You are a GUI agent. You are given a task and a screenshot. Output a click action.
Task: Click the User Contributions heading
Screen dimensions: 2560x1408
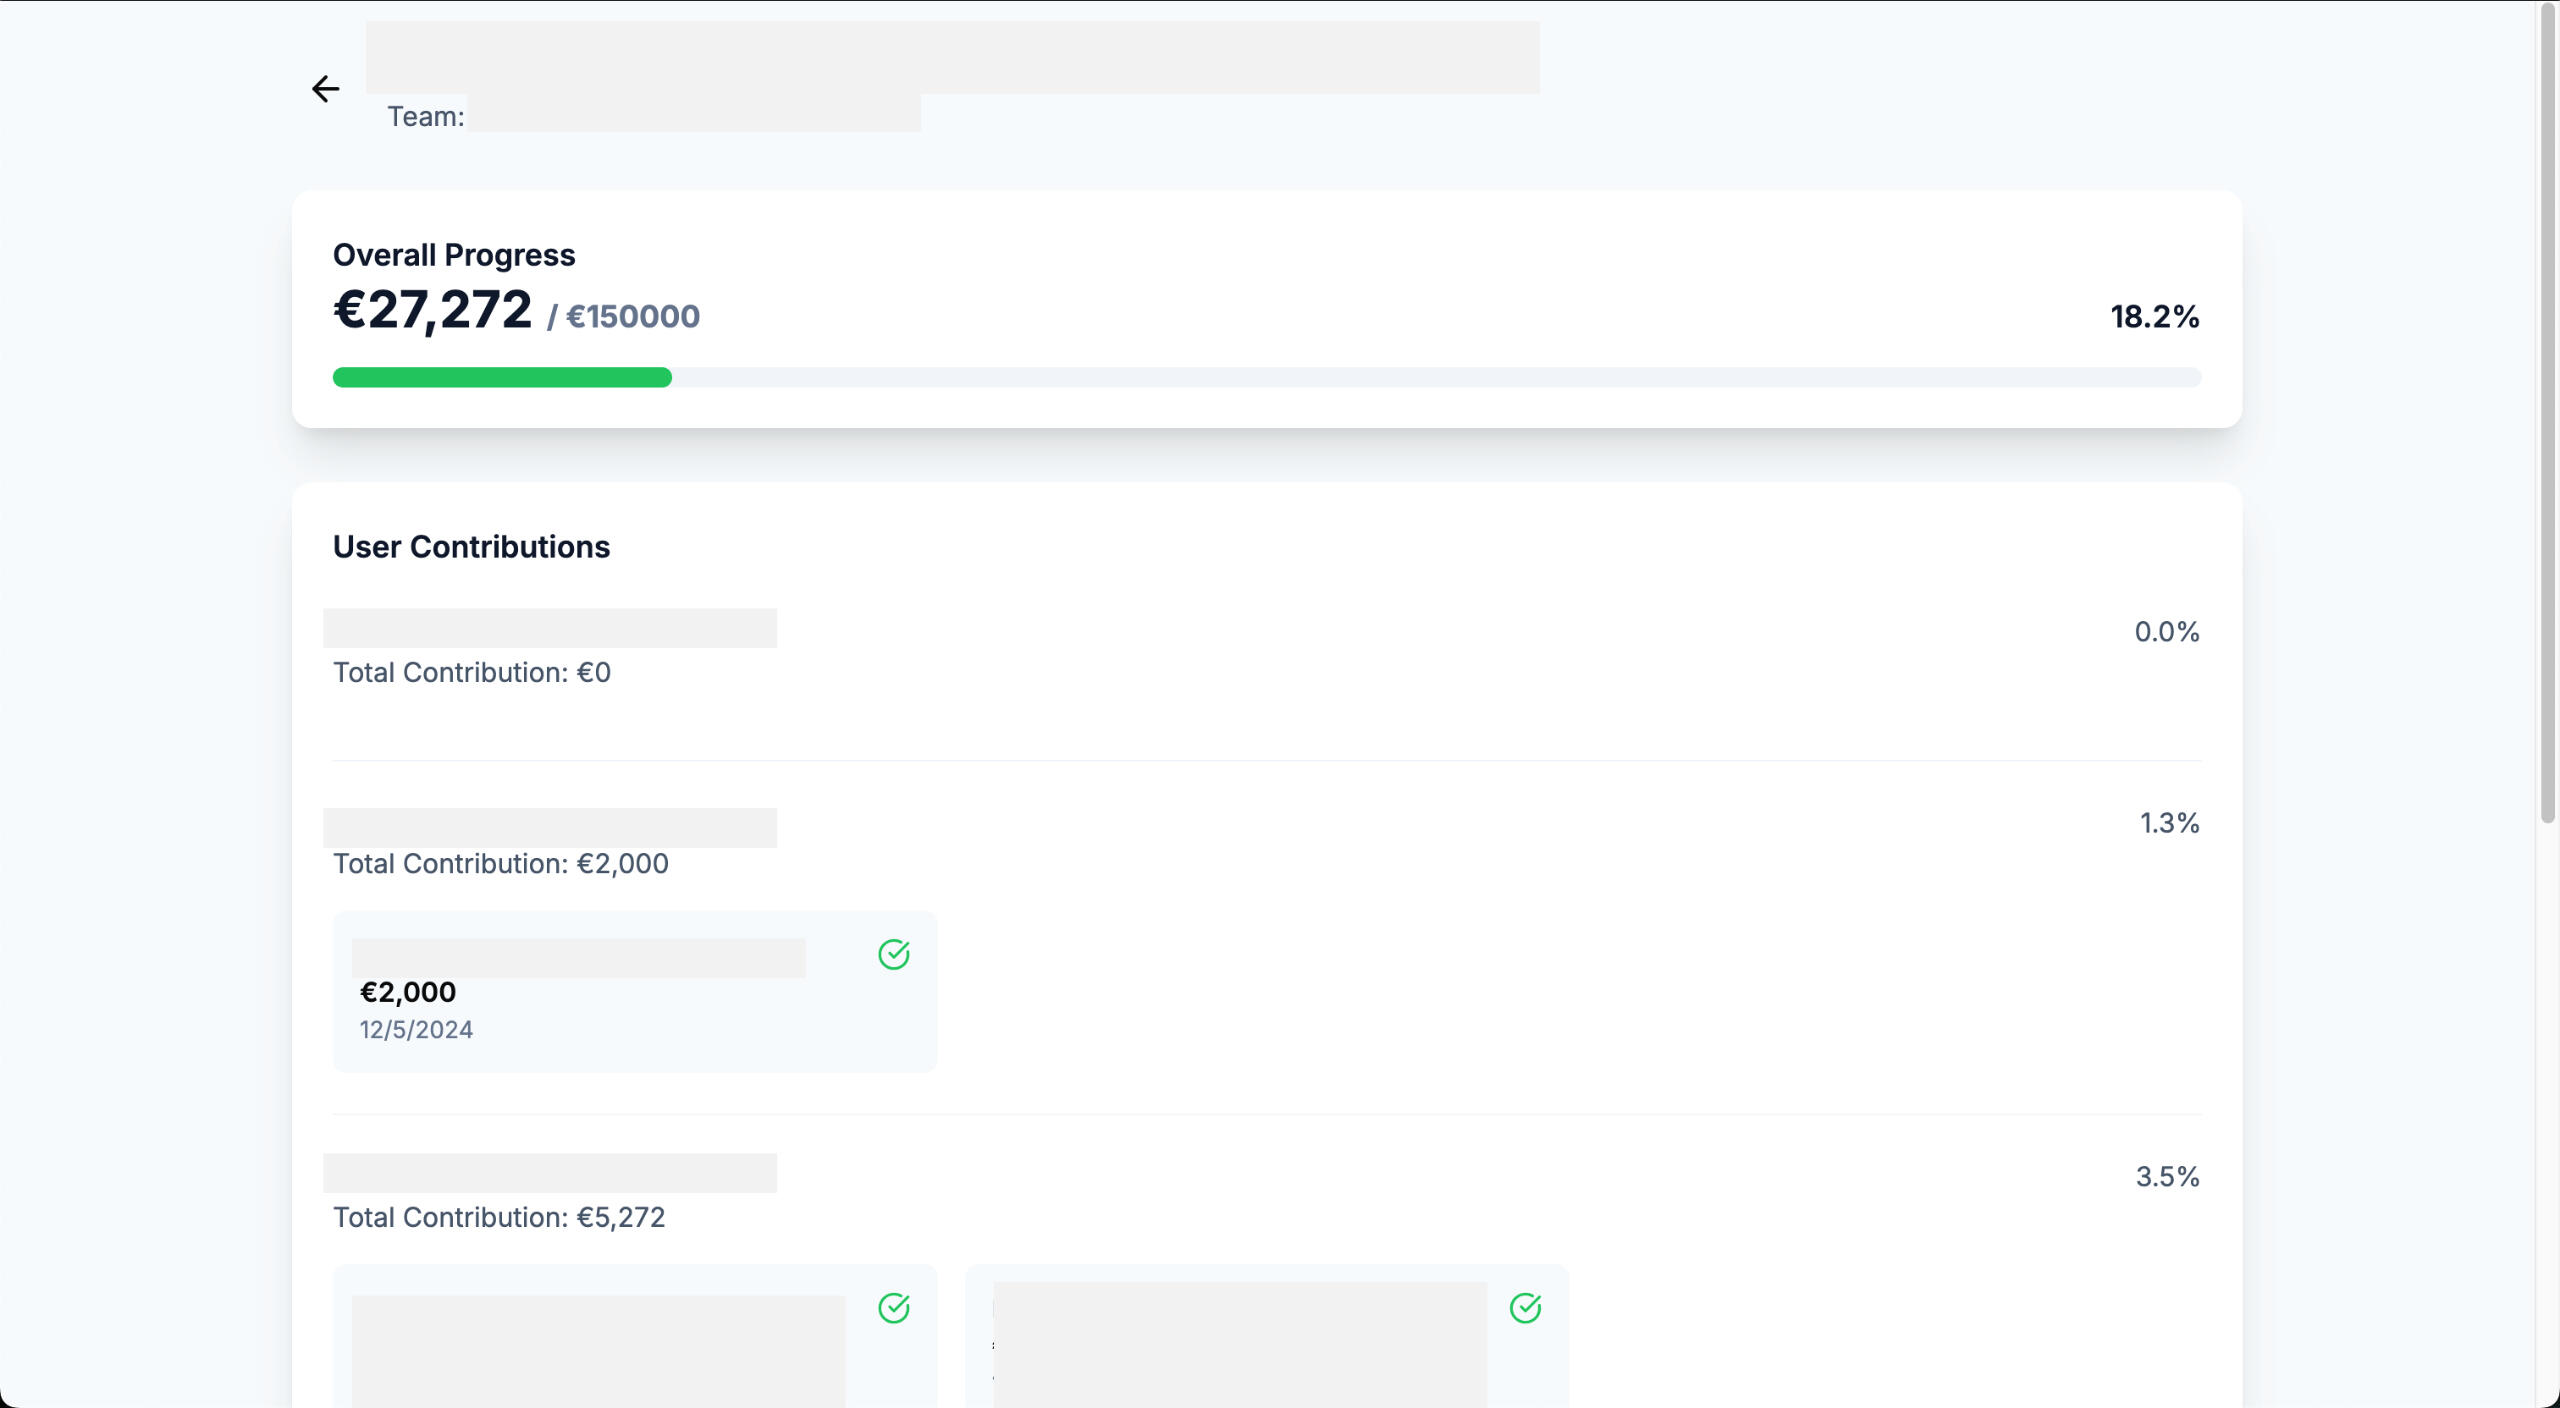tap(471, 547)
